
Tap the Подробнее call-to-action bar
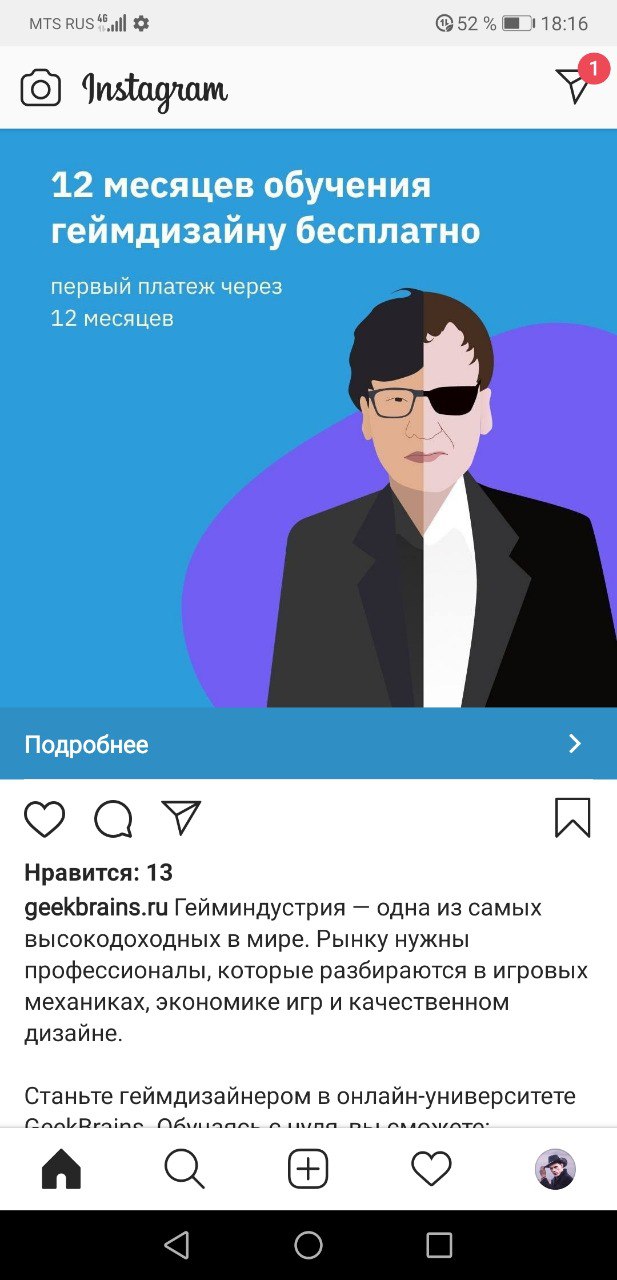point(308,744)
